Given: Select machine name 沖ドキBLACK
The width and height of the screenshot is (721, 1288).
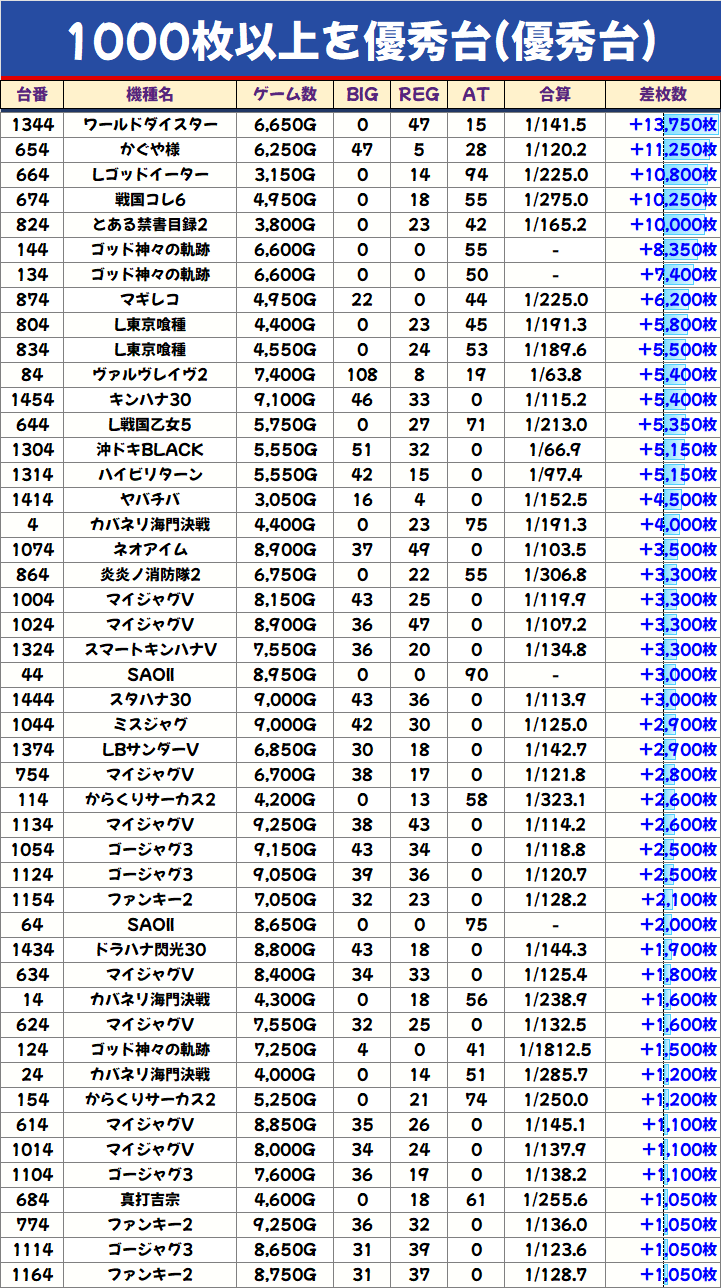Looking at the screenshot, I should pyautogui.click(x=150, y=450).
